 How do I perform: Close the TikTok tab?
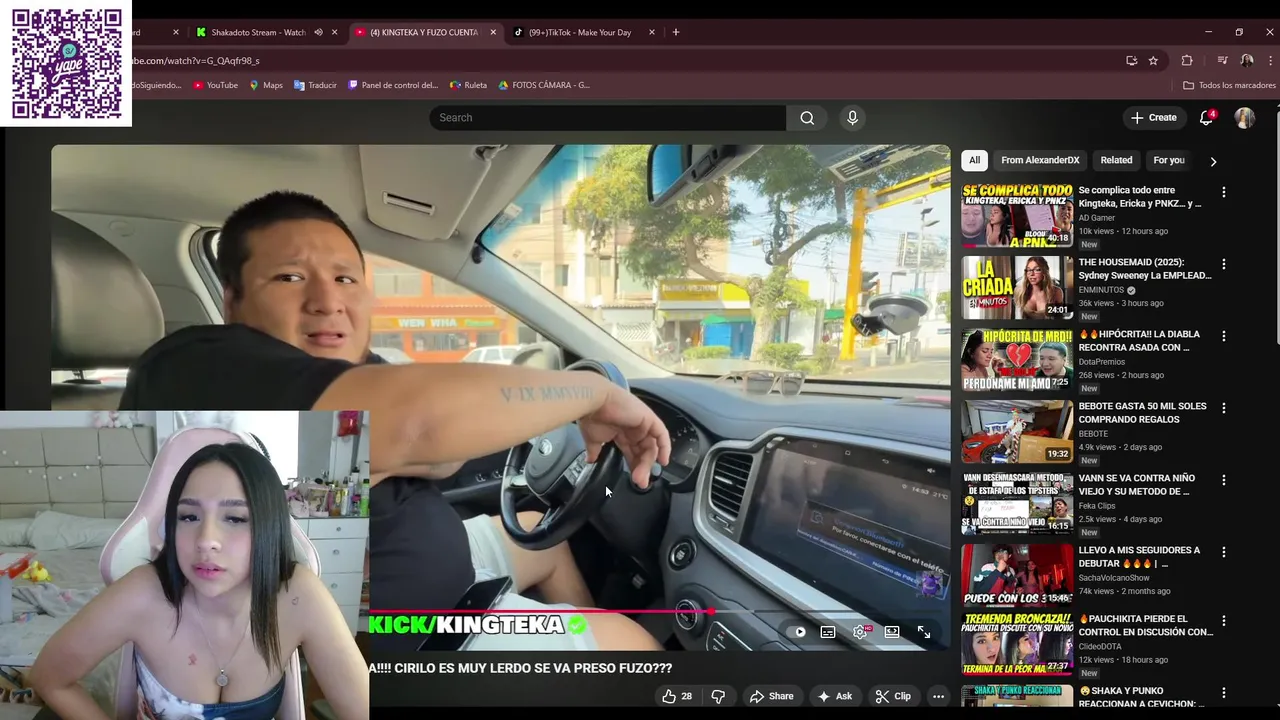click(x=652, y=32)
